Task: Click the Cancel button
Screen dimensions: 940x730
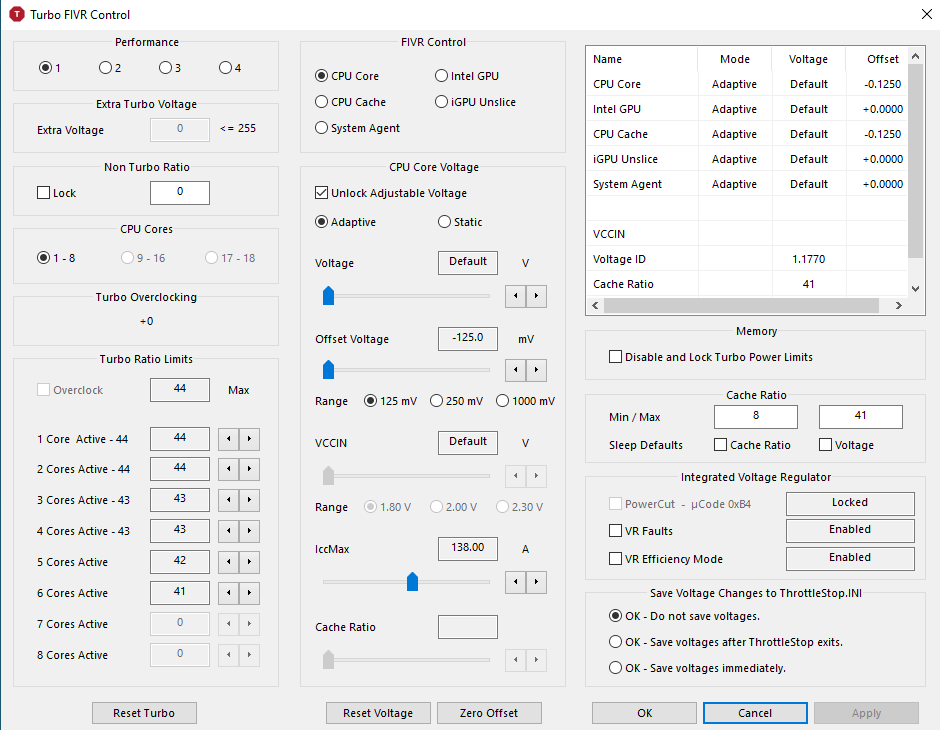Action: [x=755, y=713]
